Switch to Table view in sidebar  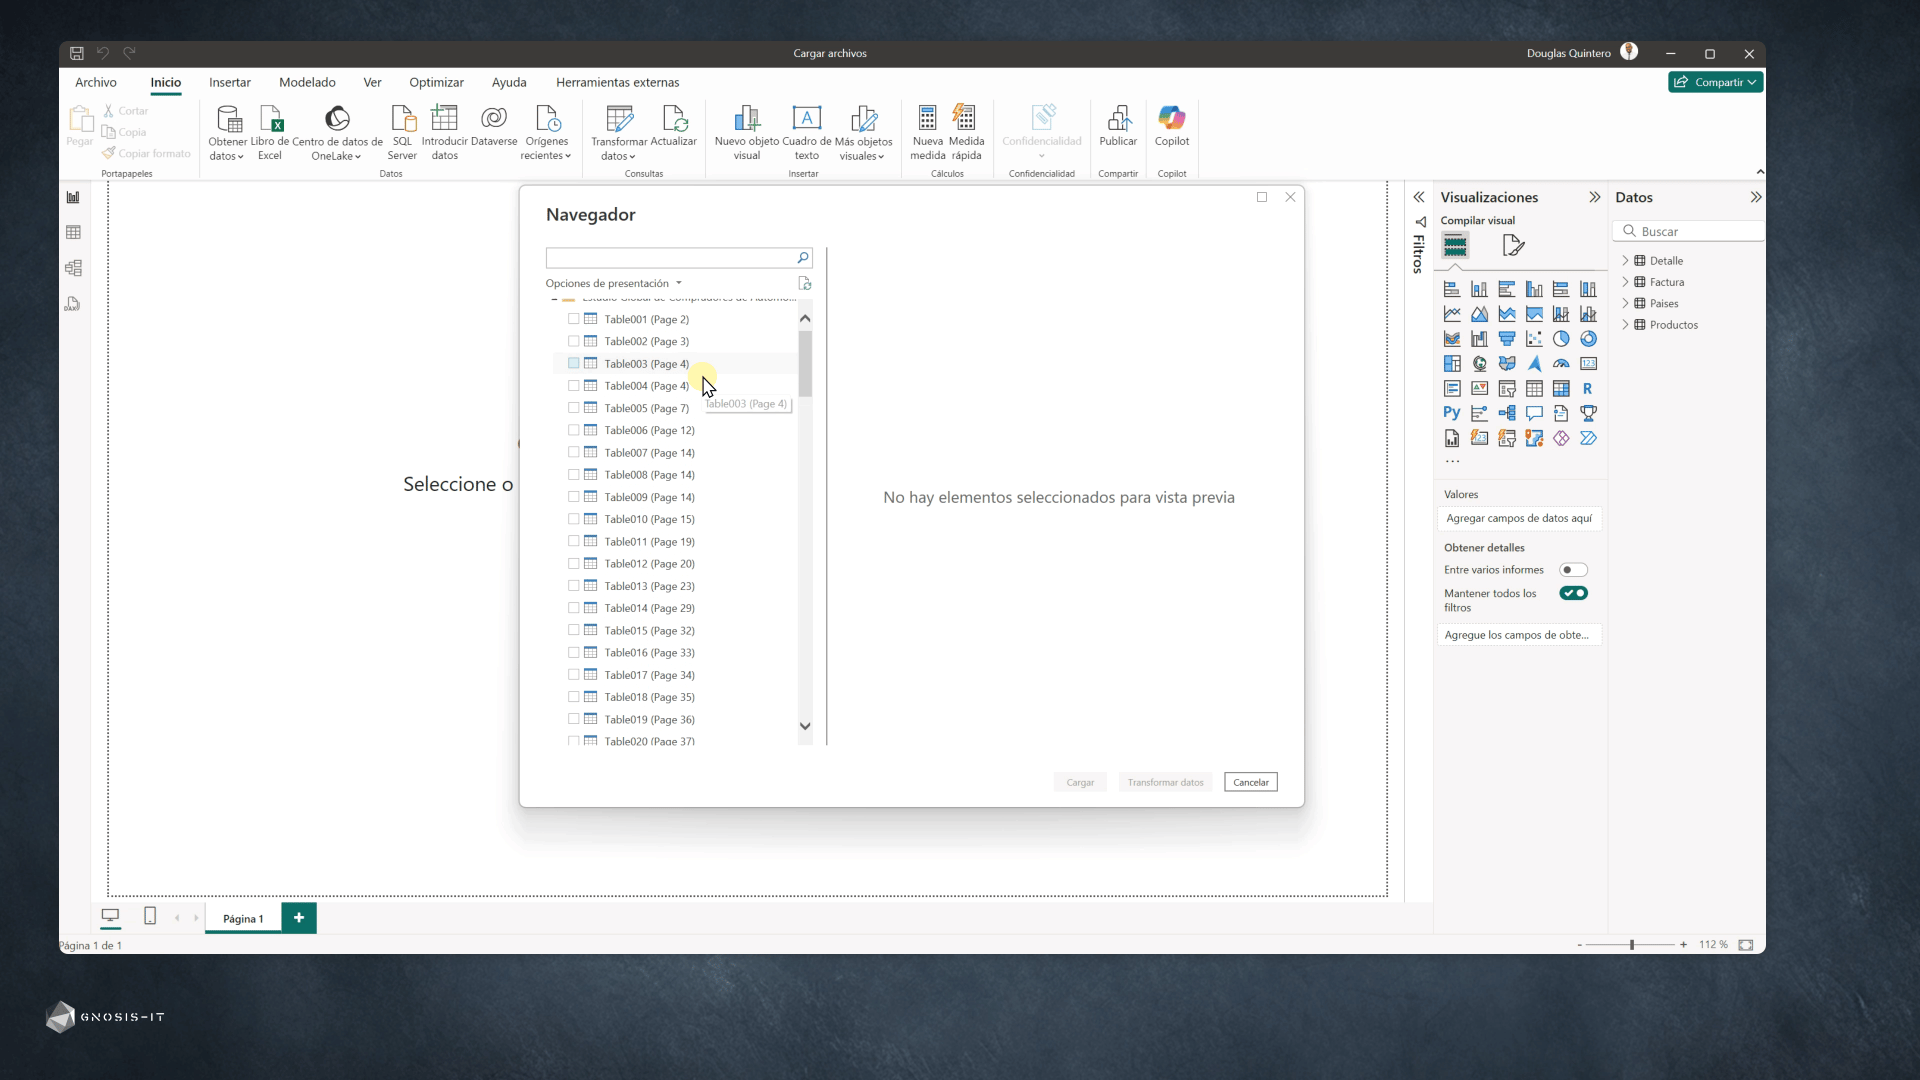click(73, 232)
